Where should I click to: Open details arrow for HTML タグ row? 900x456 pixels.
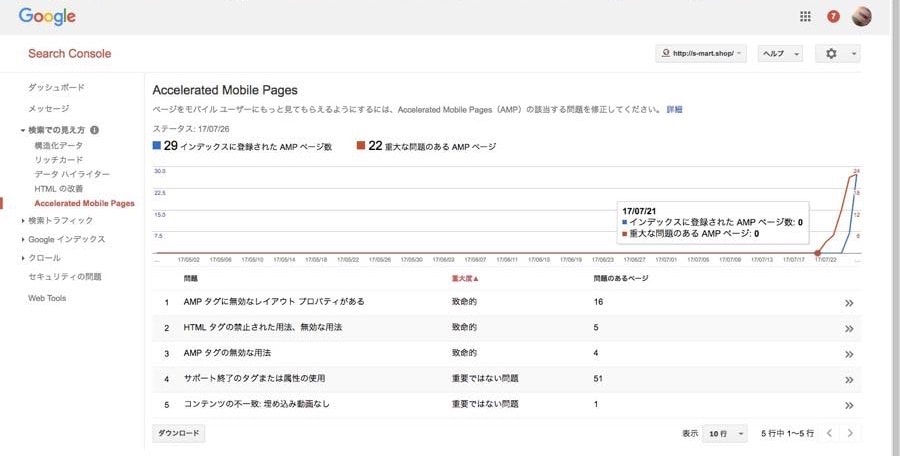coord(849,329)
